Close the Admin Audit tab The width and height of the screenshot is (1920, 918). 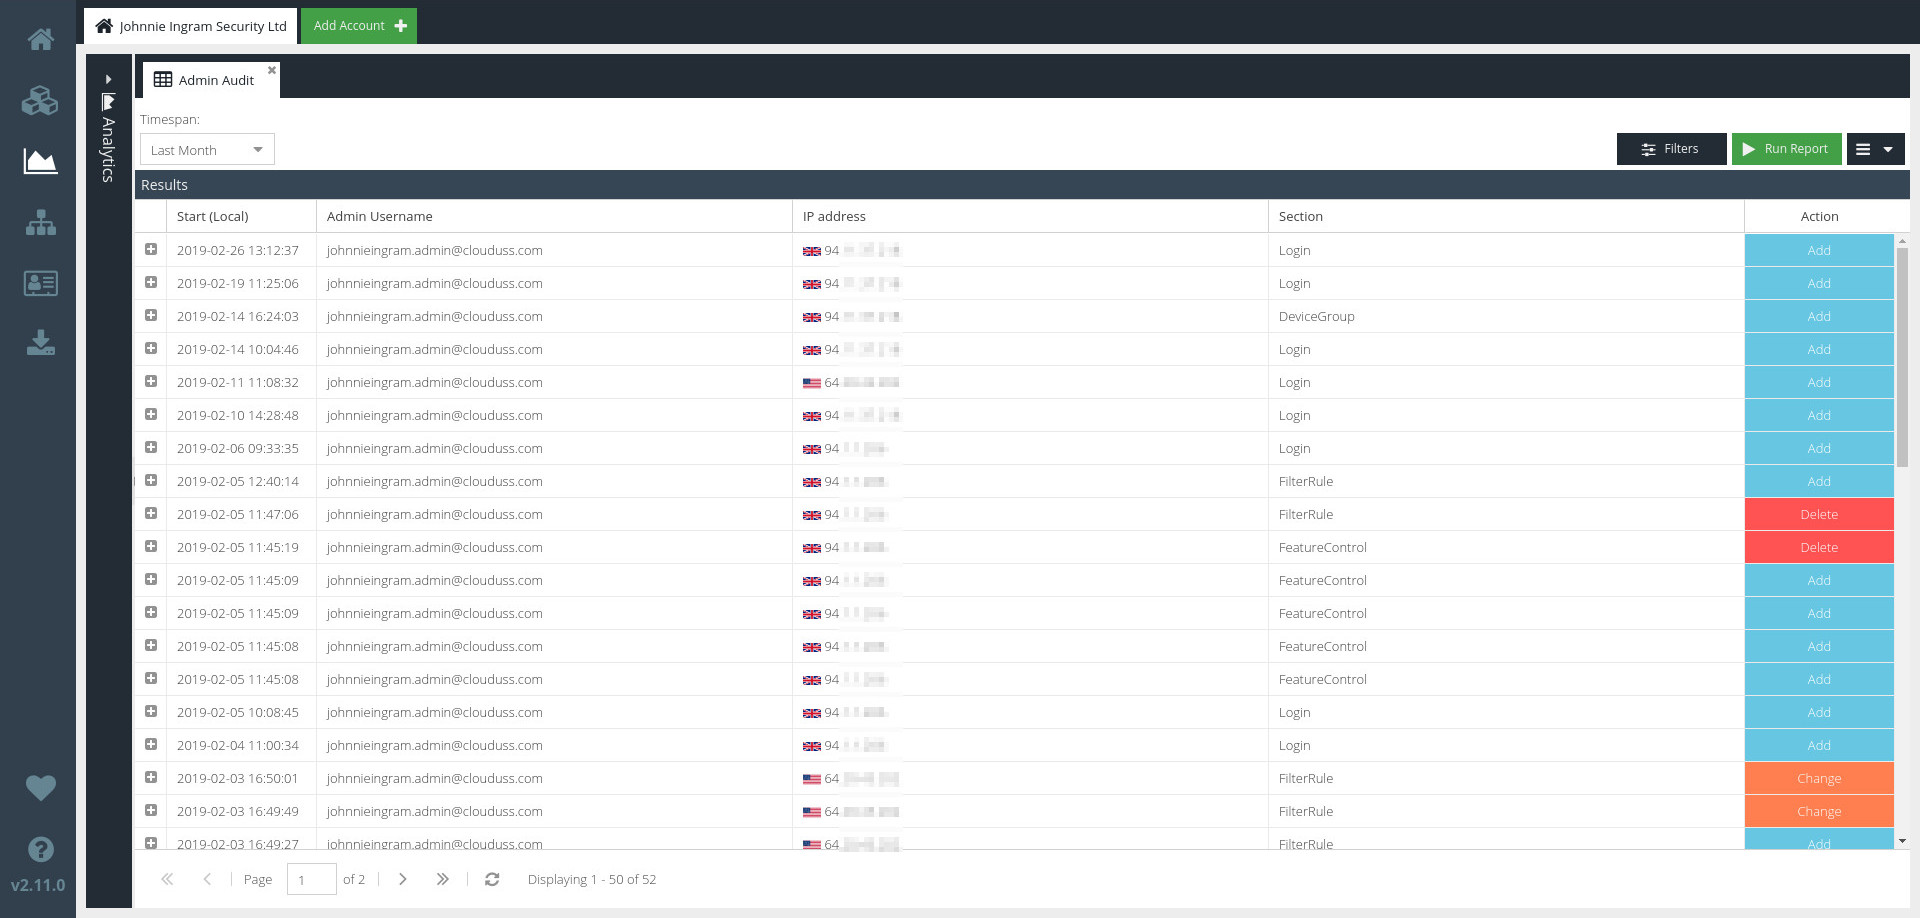[x=271, y=70]
